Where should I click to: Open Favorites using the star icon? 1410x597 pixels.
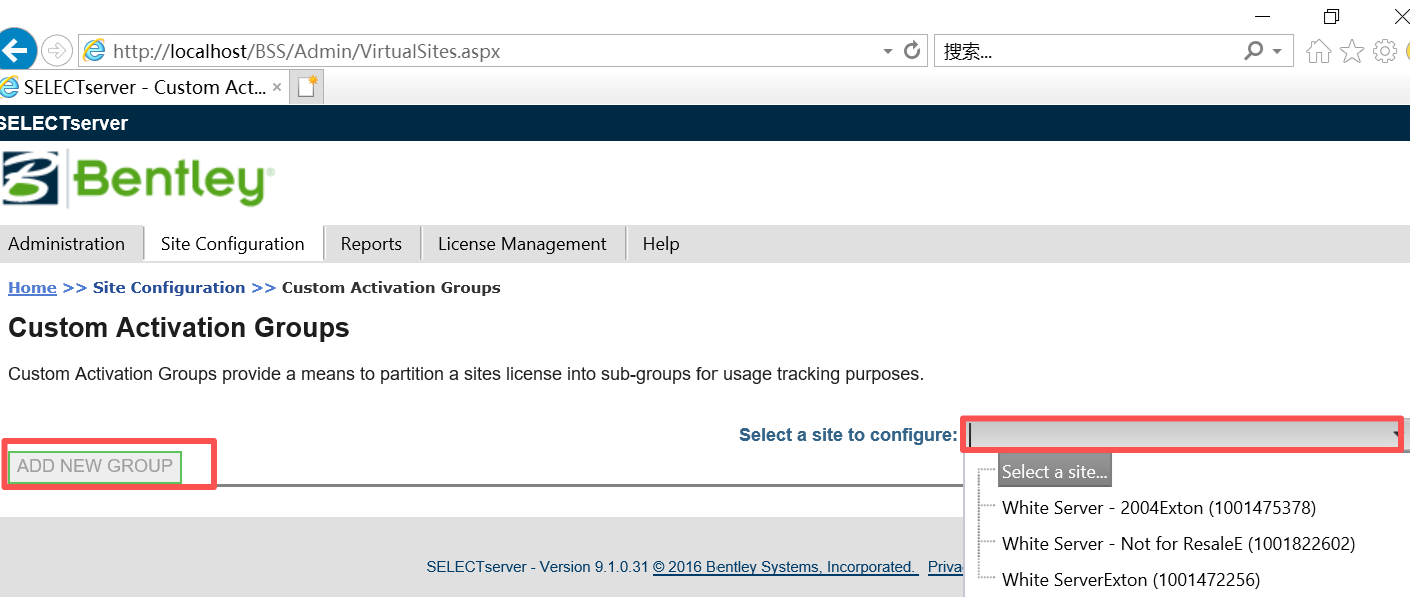[1352, 51]
